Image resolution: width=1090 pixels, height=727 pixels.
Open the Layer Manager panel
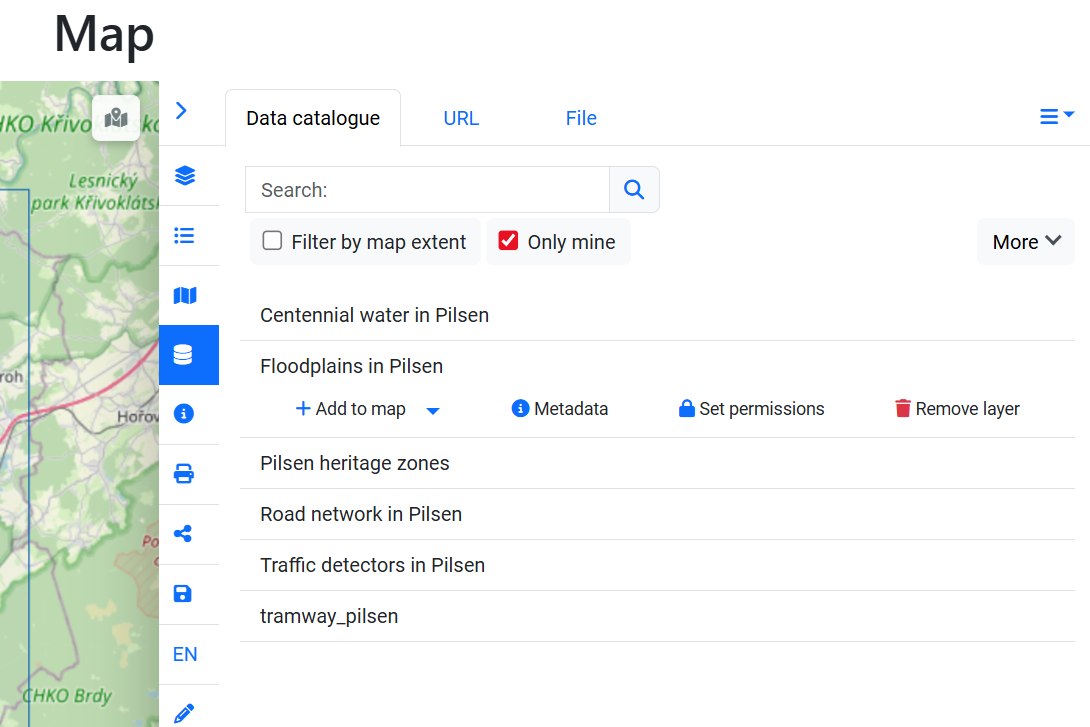[x=184, y=175]
